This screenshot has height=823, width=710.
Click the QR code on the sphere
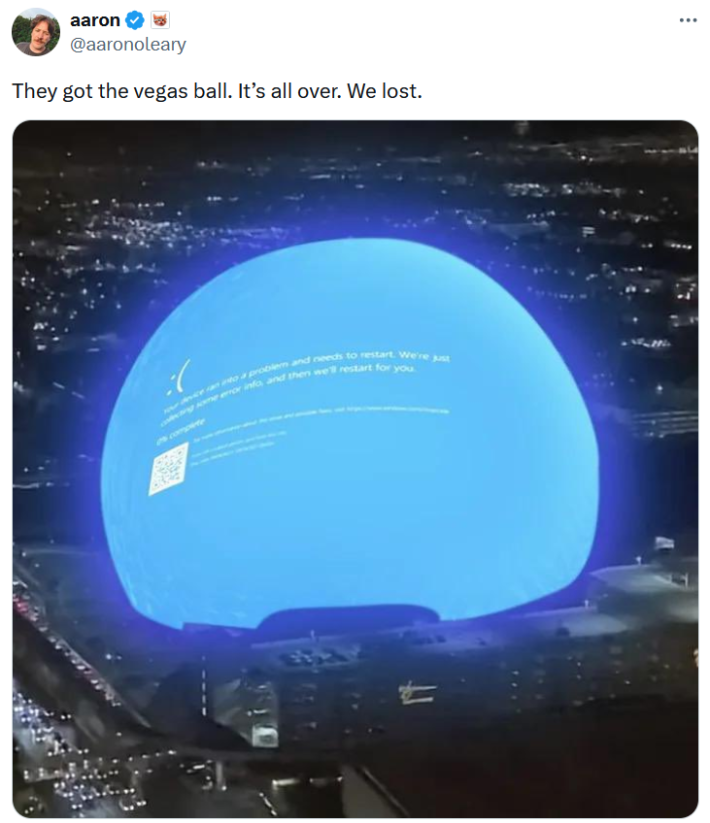pyautogui.click(x=168, y=468)
